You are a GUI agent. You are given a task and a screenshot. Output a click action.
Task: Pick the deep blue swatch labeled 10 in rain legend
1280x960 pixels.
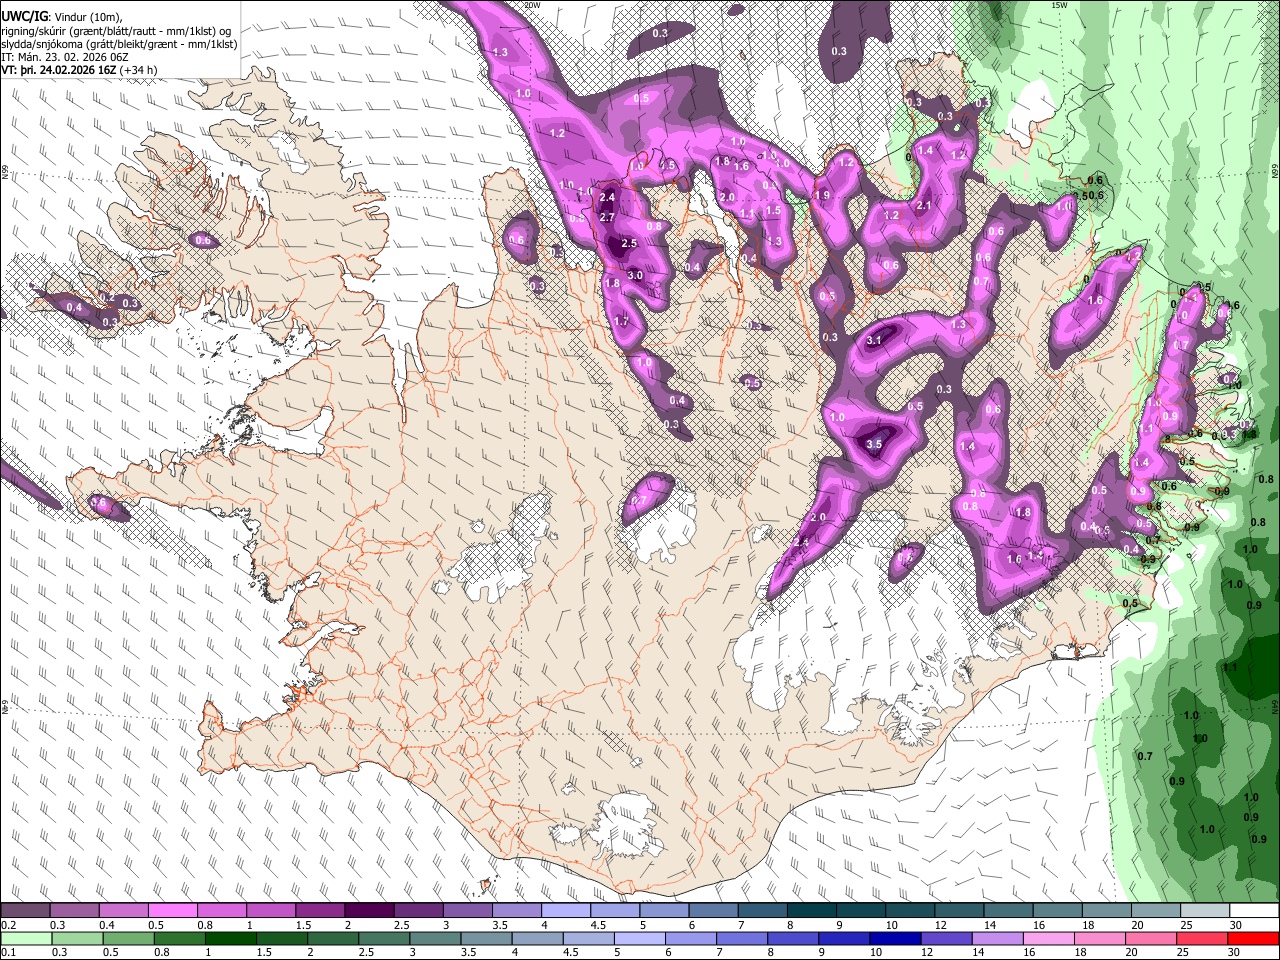coord(894,938)
